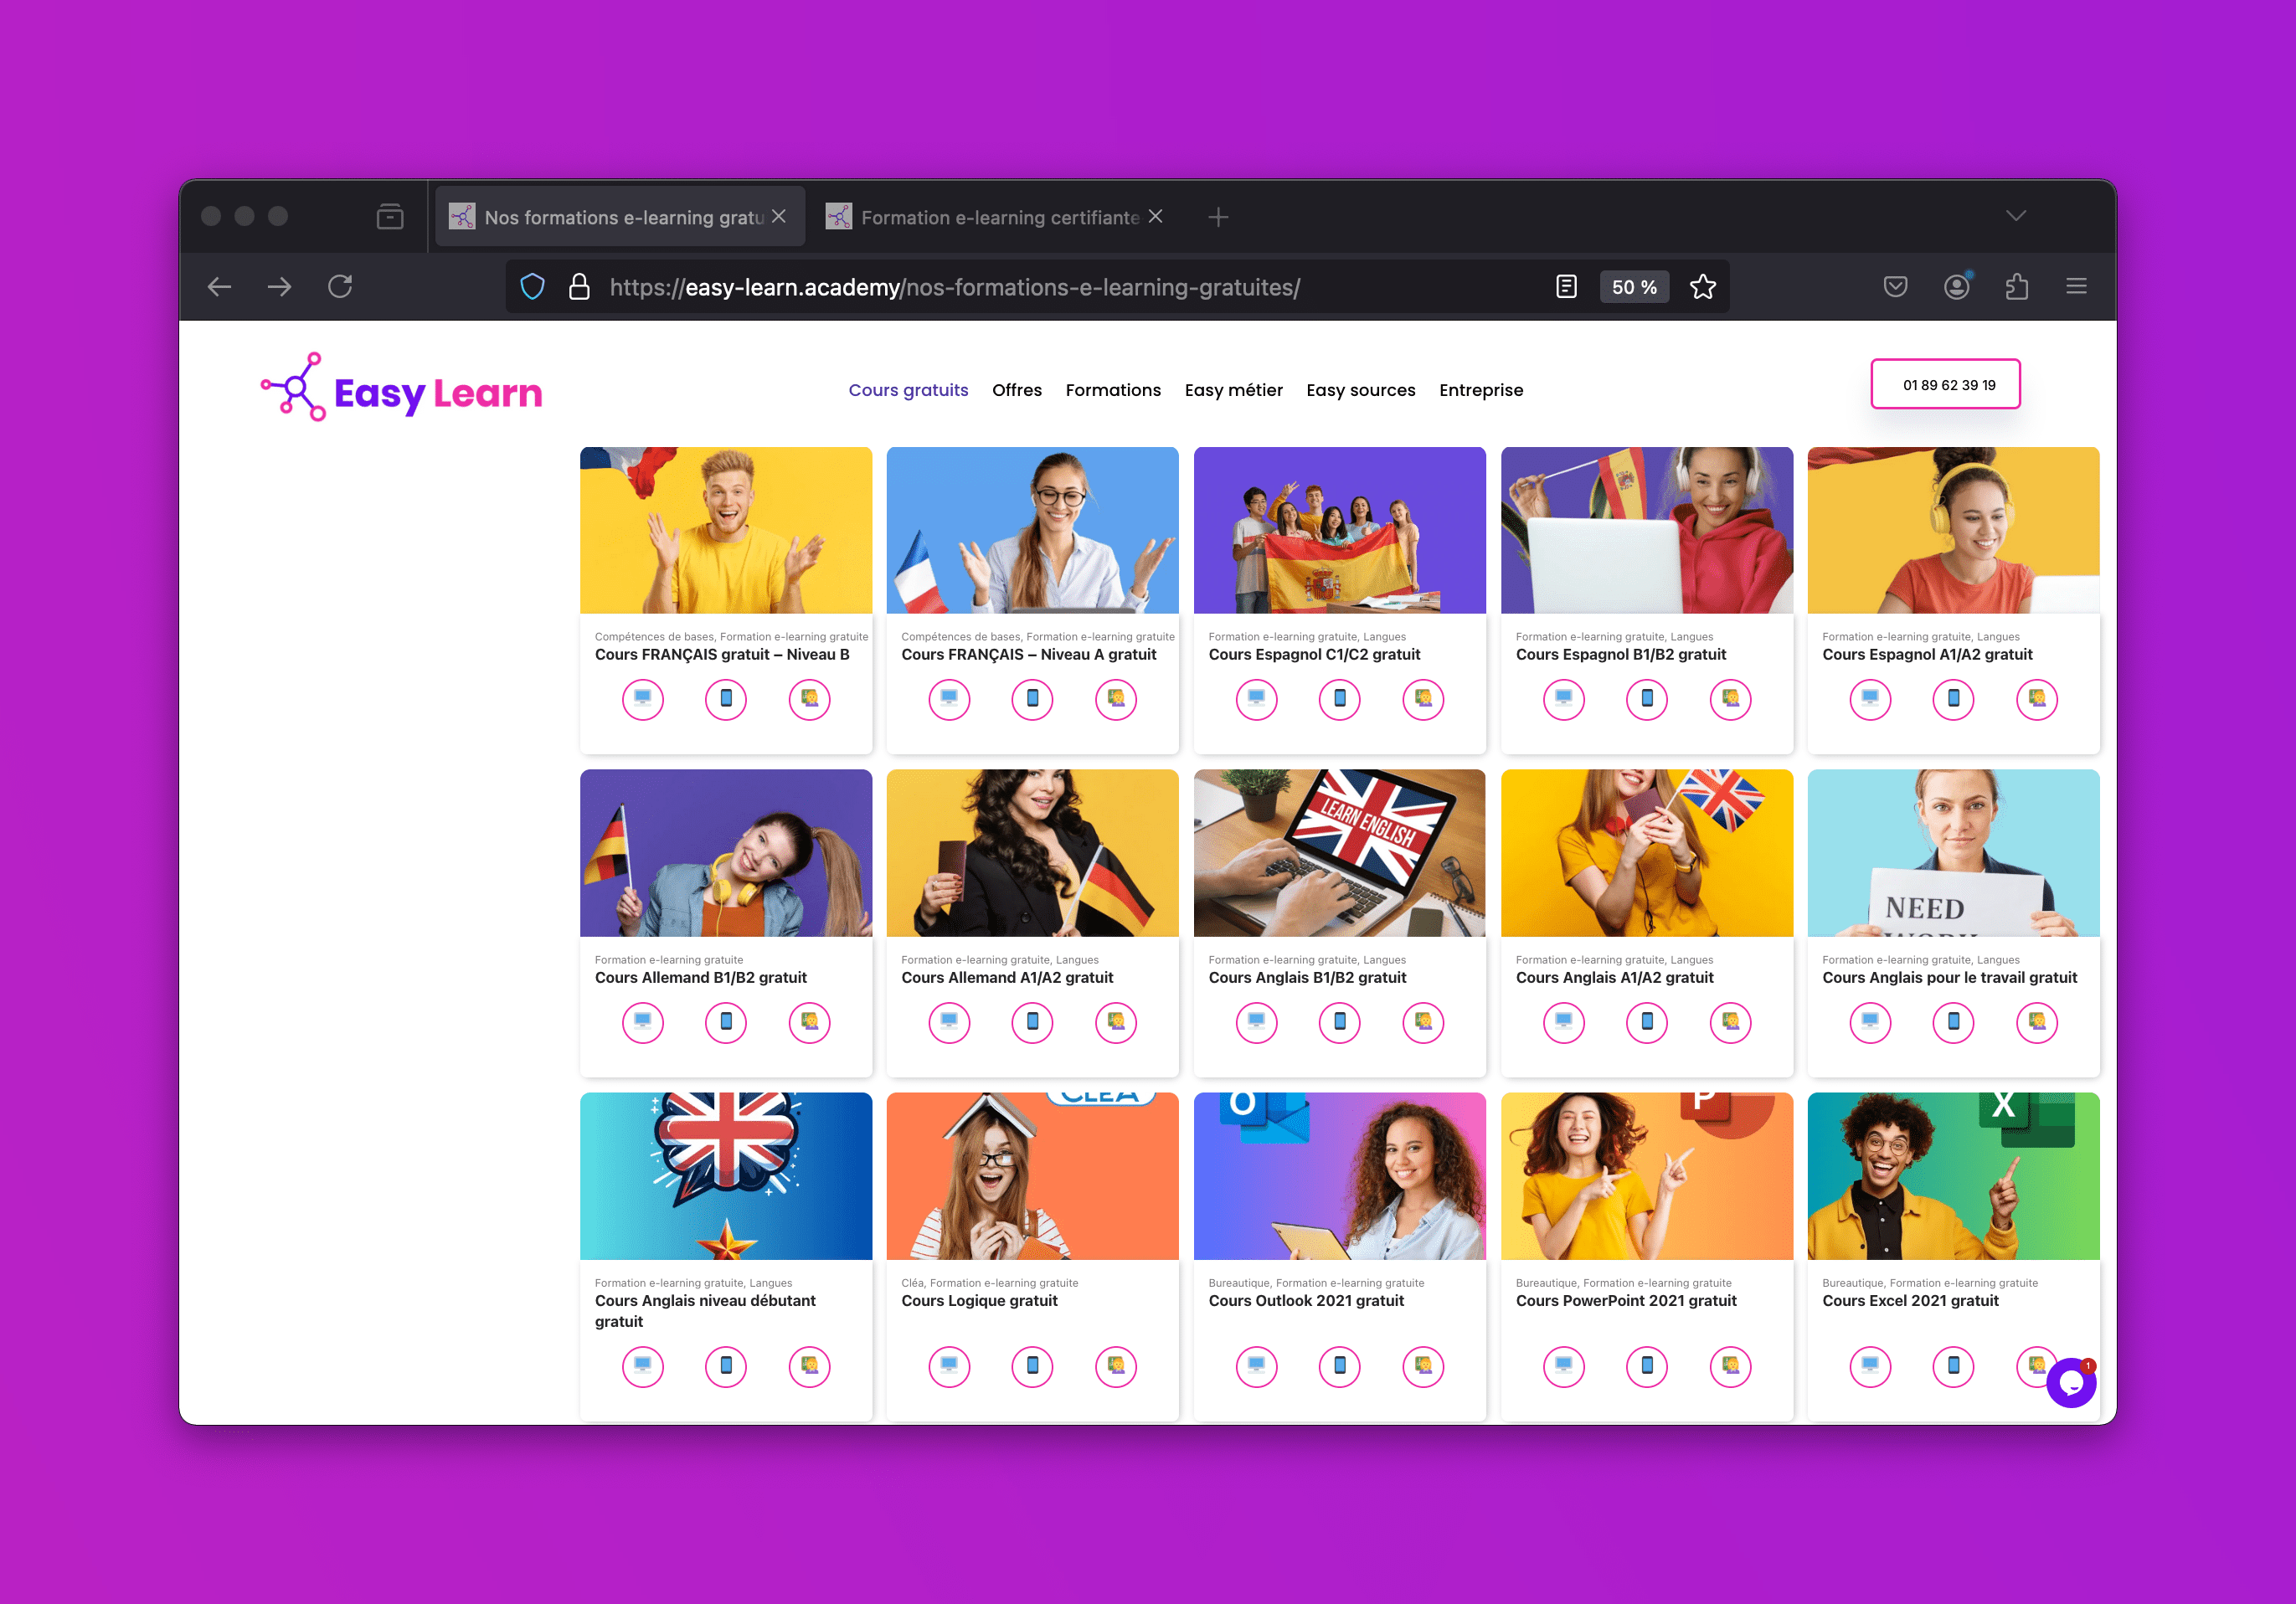Open the extensions puzzle icon

coord(2016,287)
